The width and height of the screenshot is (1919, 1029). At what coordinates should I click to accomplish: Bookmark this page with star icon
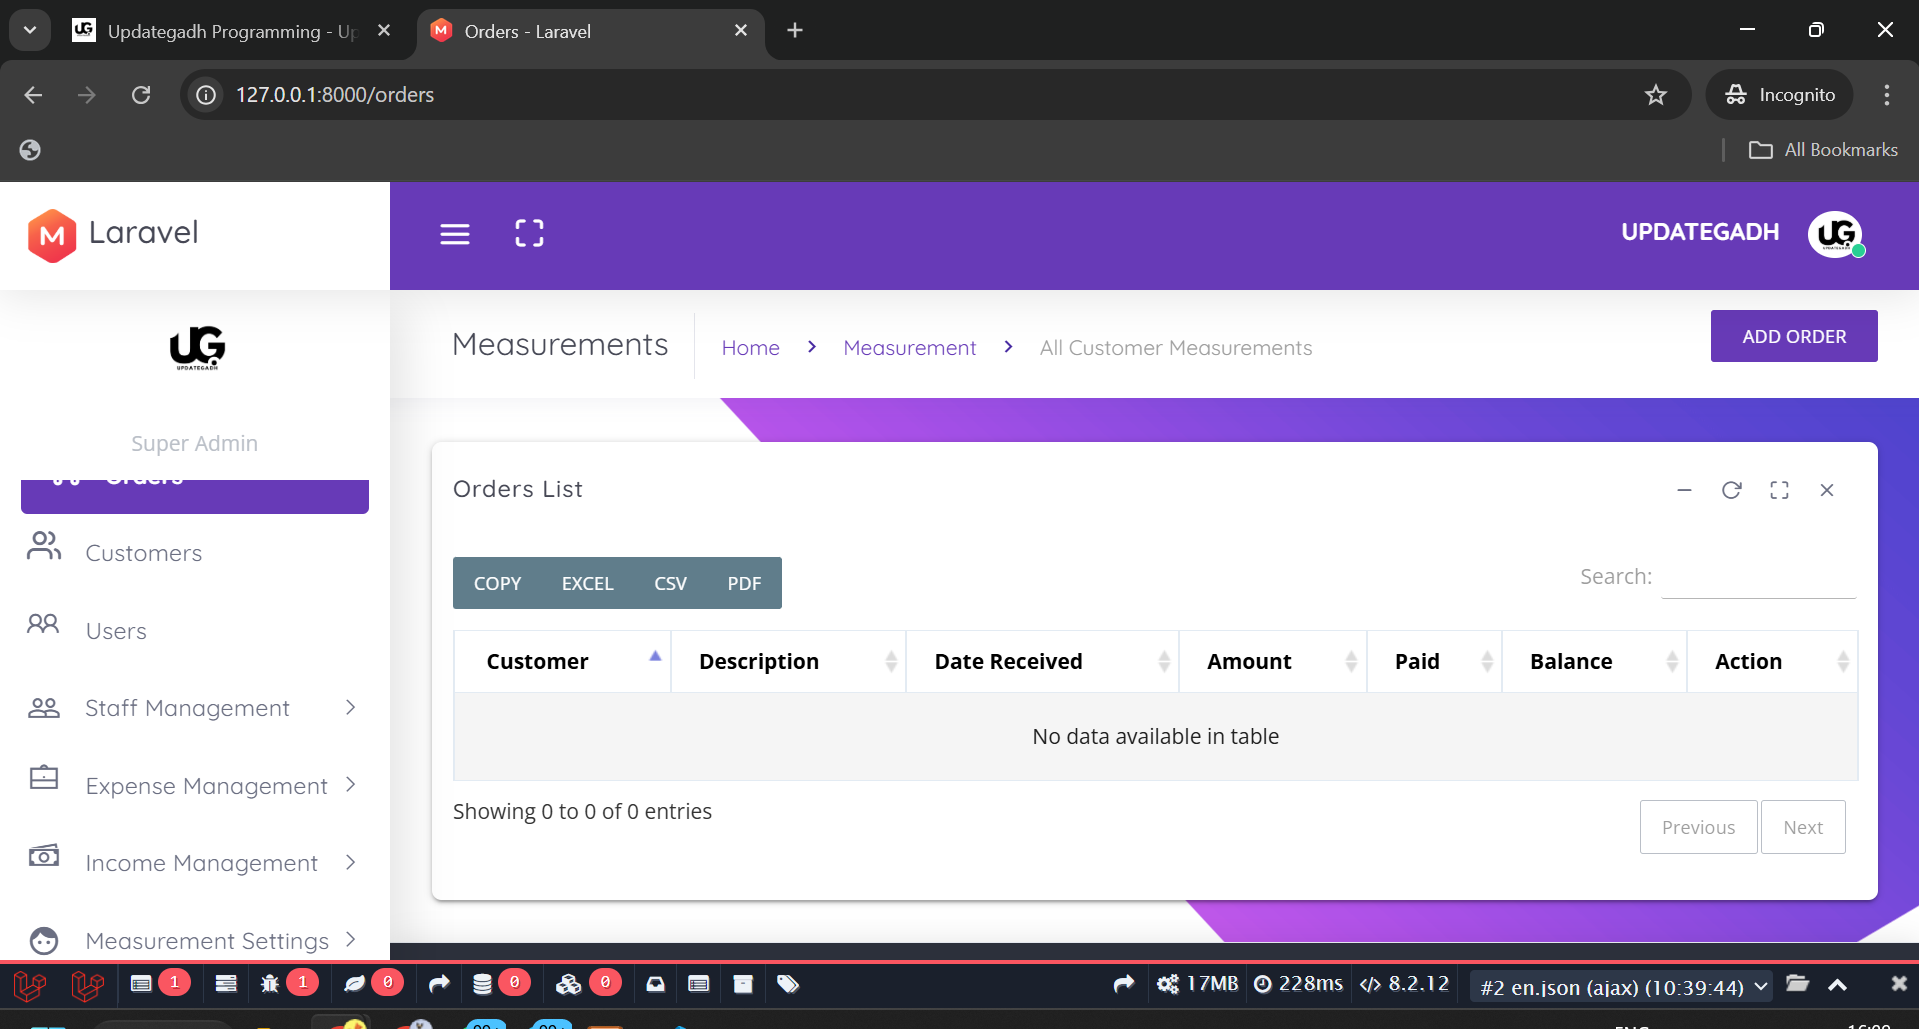[1656, 95]
